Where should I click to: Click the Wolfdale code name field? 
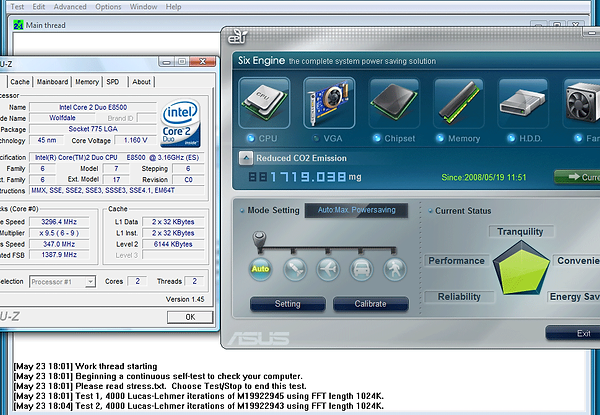pos(62,118)
